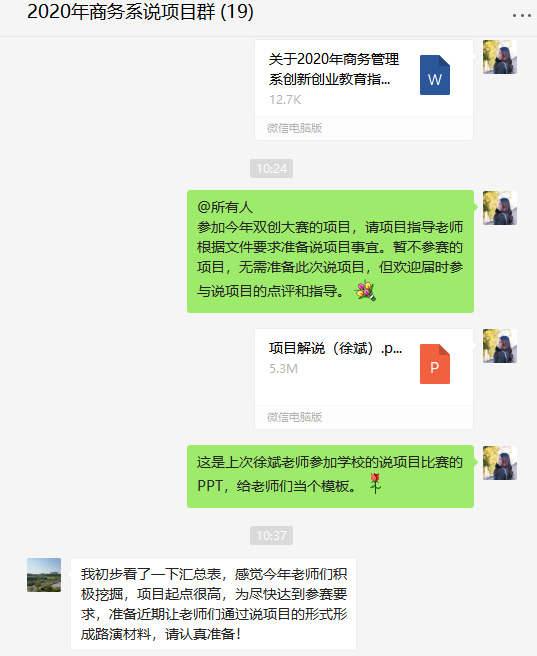This screenshot has width=537, height=656.
Task: Open the Word document icon for 关于2020年商务管理
Action: (x=435, y=75)
